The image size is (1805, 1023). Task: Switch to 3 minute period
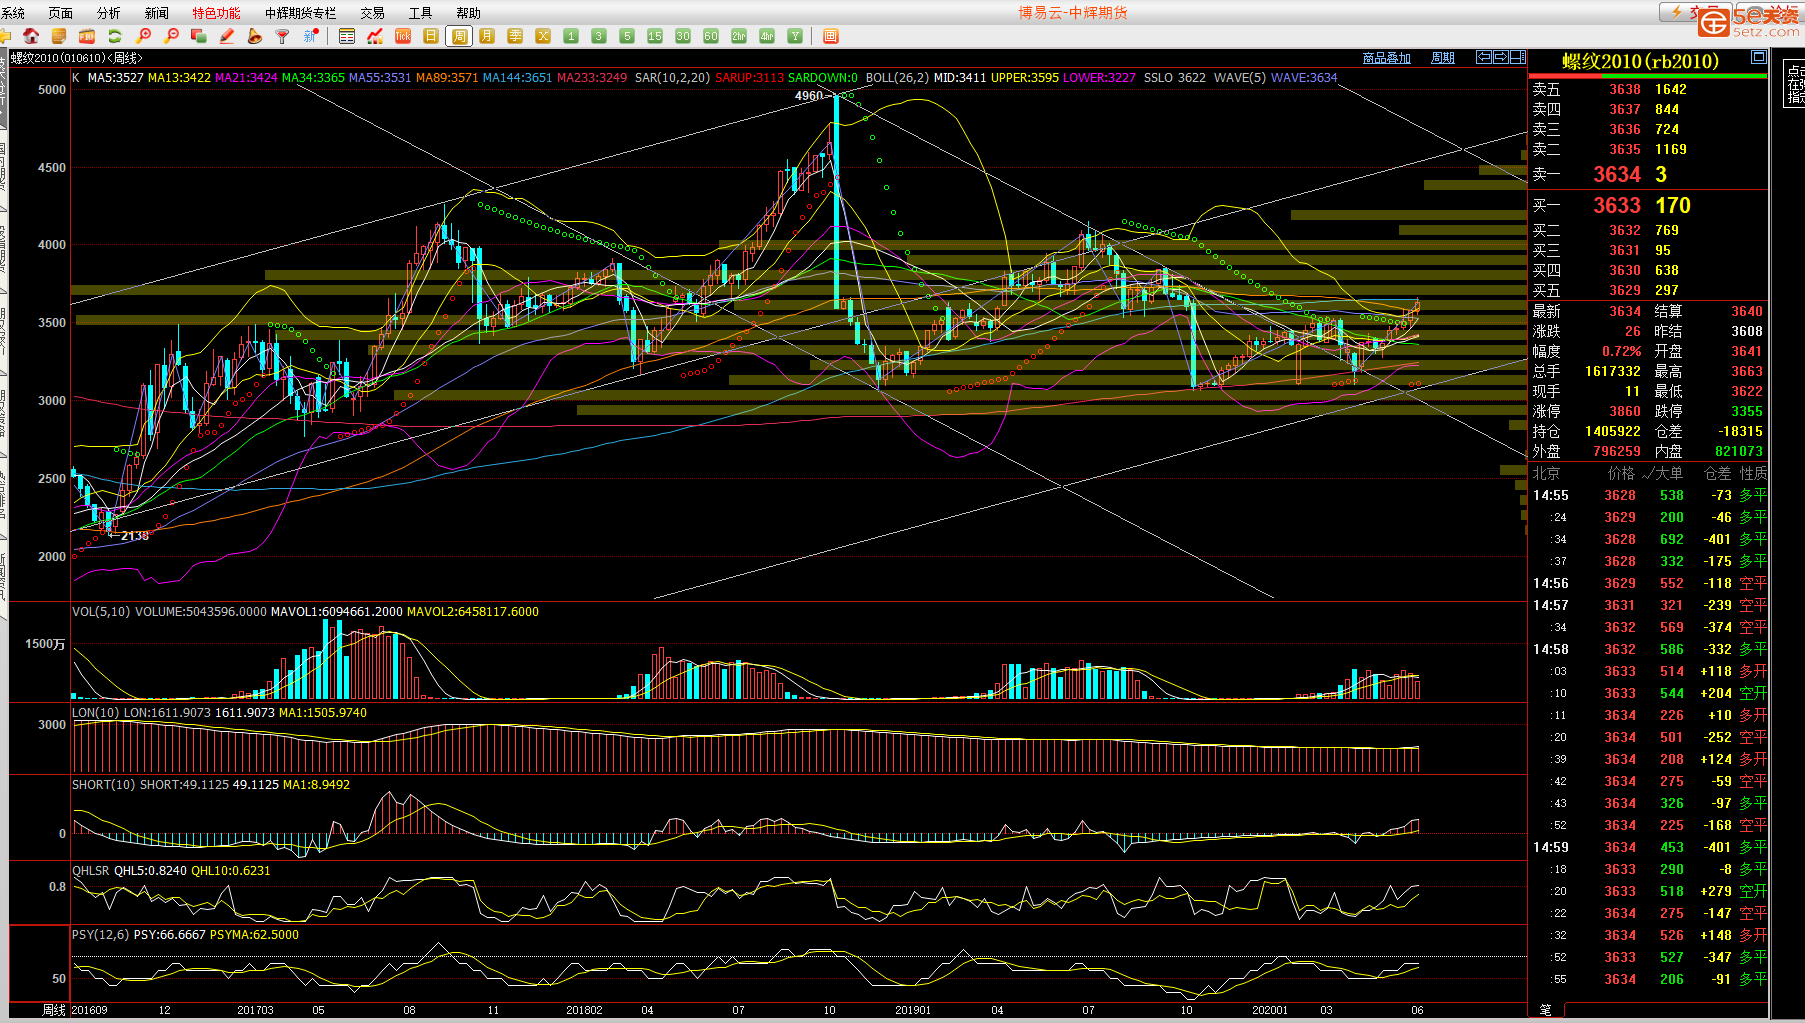599,36
